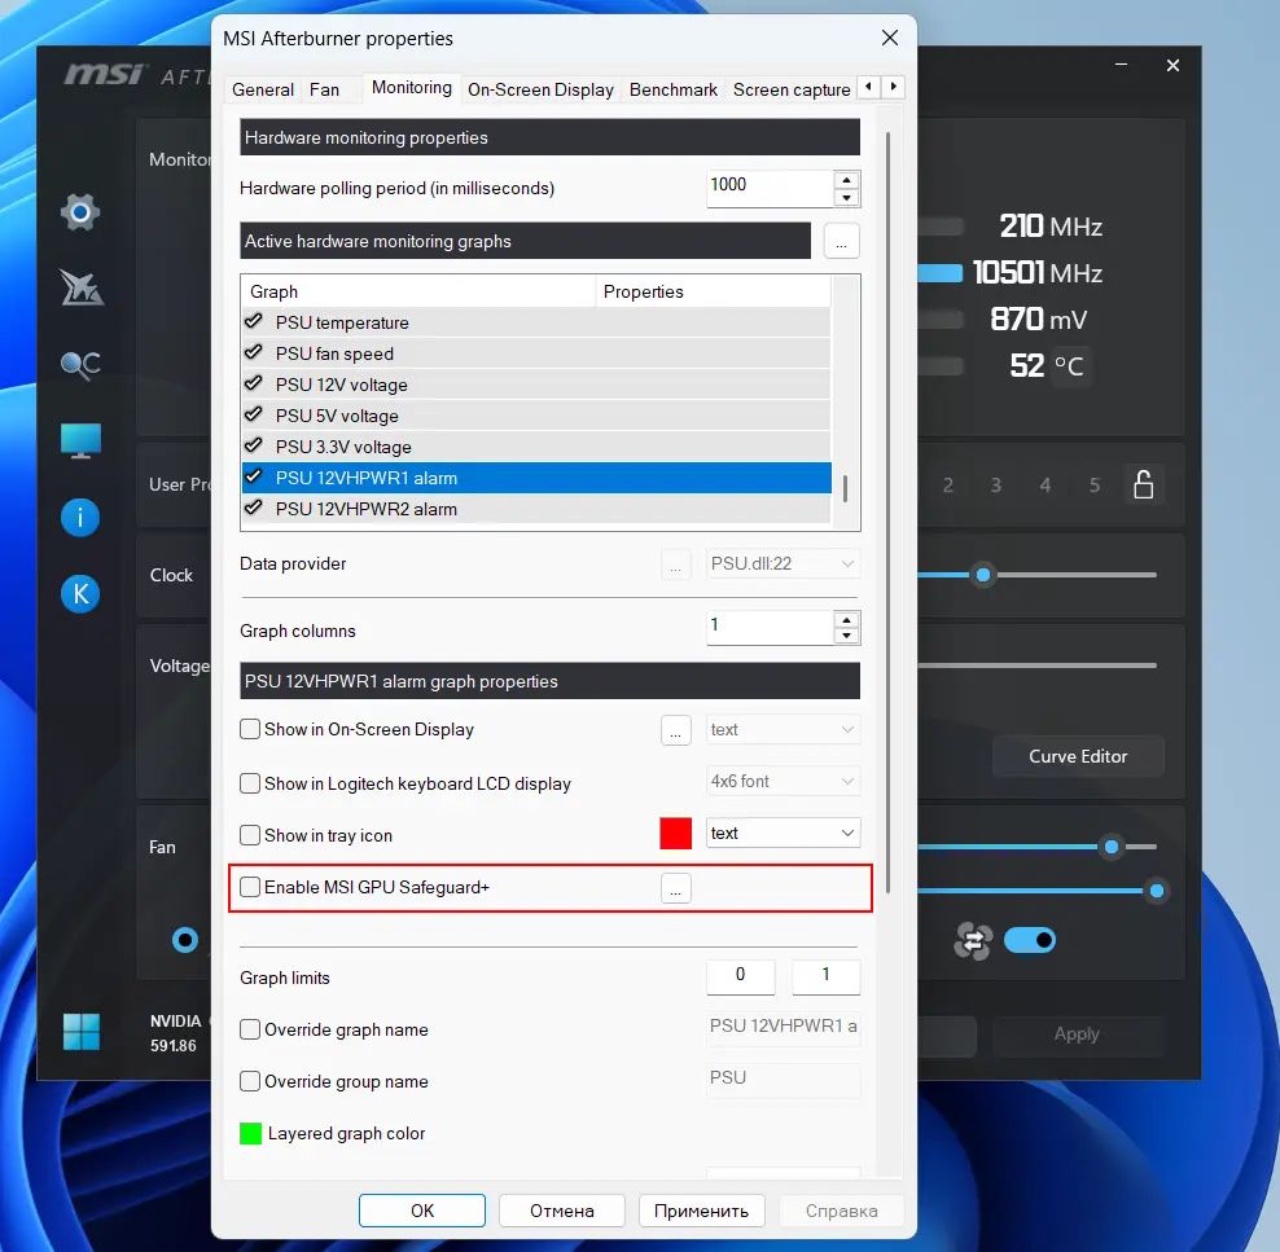
Task: Open the blue information icon
Action: (80, 517)
